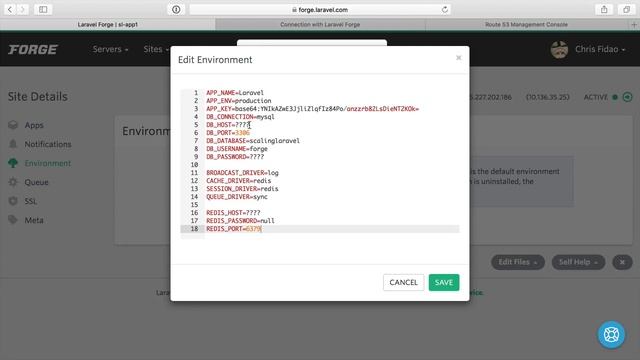The image size is (640, 360).
Task: Reload the page with refresh icon
Action: (444, 9)
